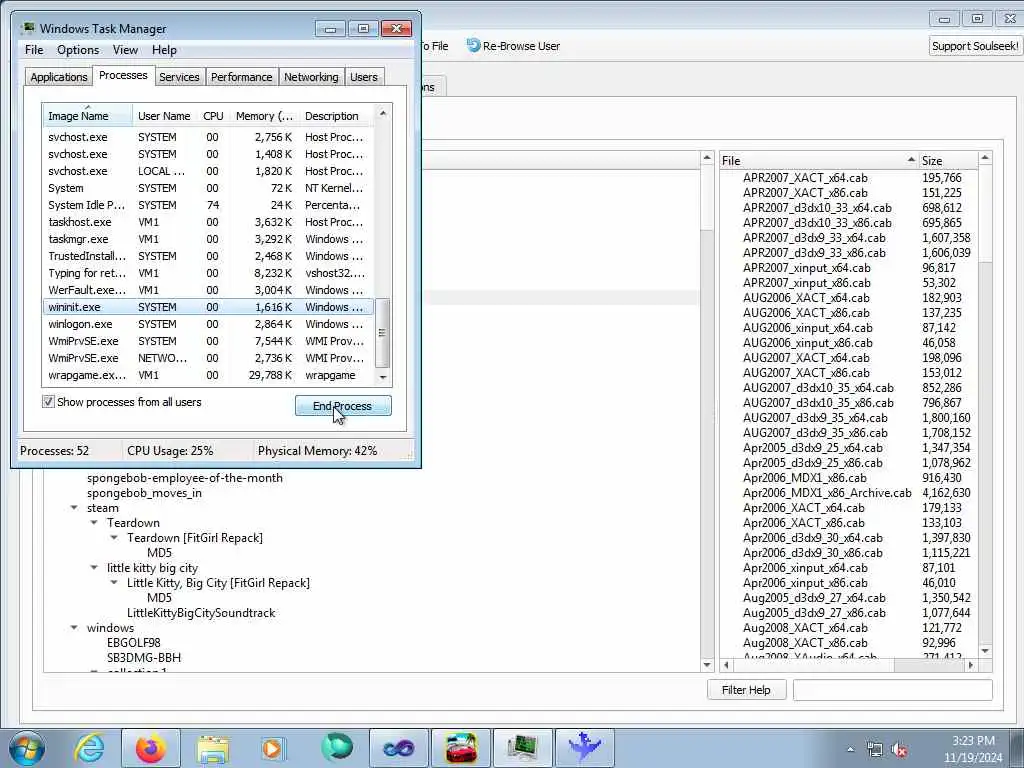Screen dimensions: 1024x768
Task: Click the file list vertical scrollbar thumb
Action: click(985, 216)
